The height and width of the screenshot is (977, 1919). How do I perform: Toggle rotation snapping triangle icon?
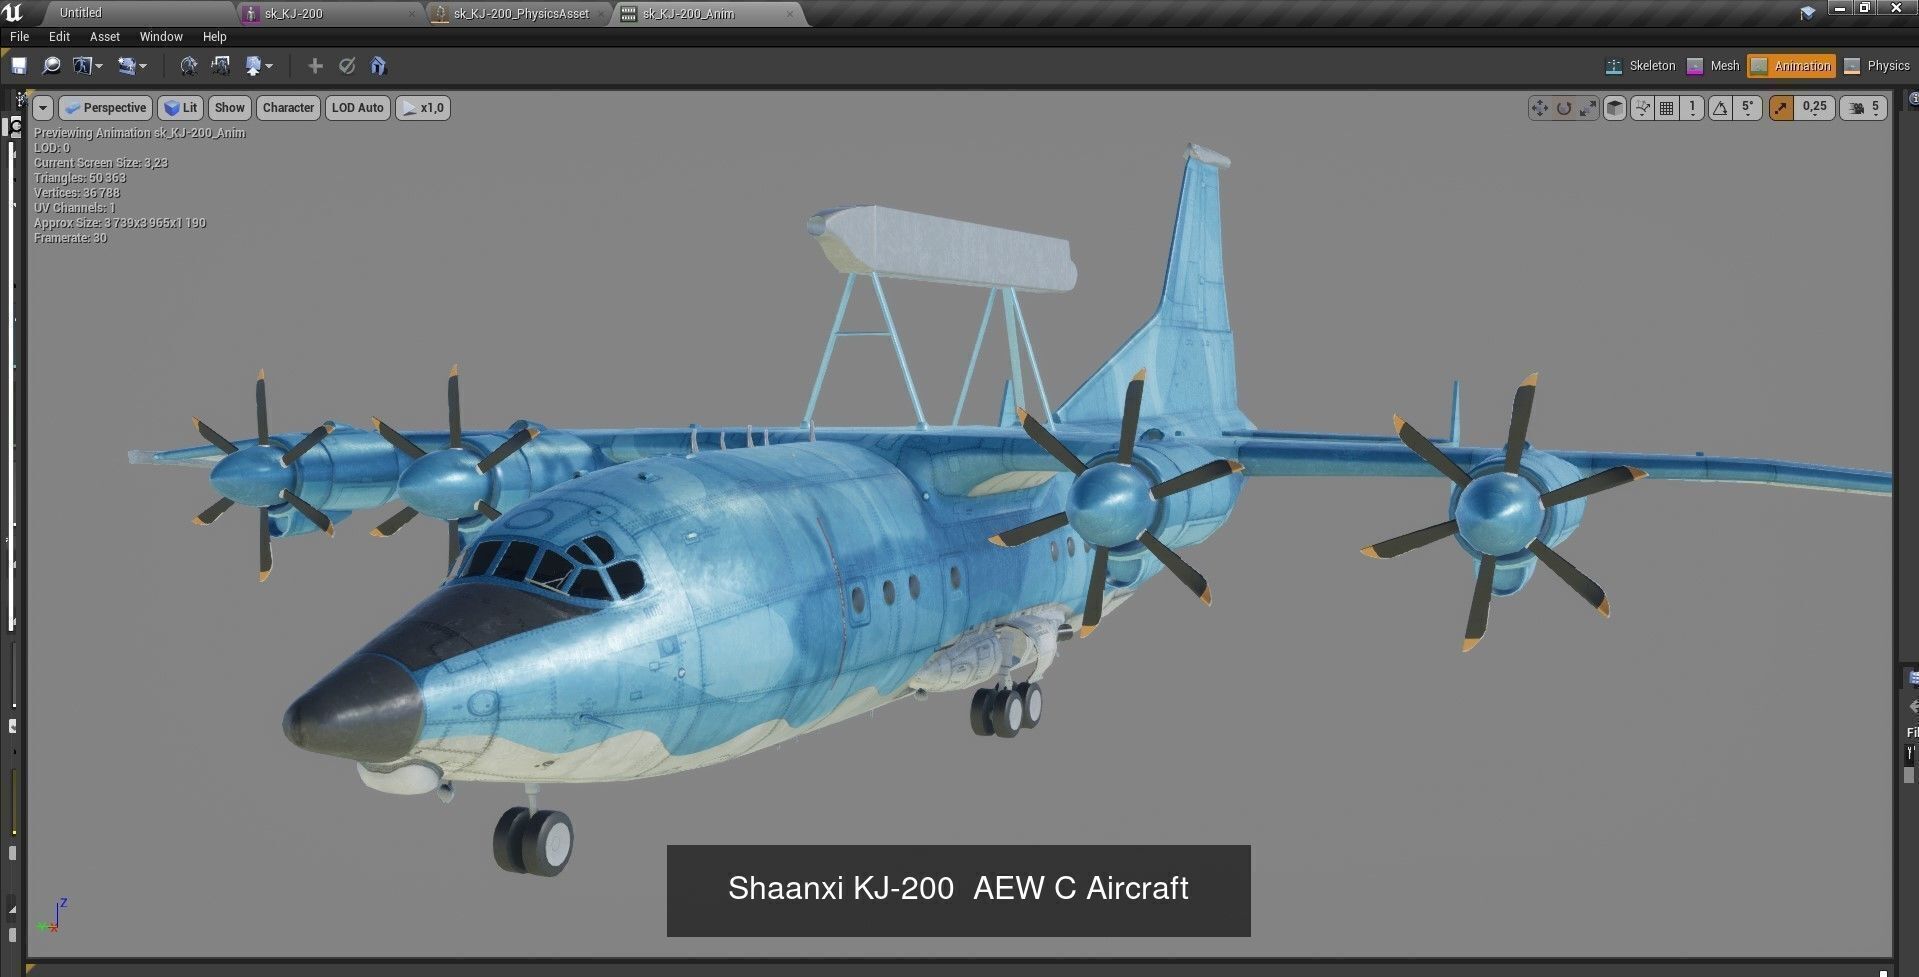[x=1720, y=108]
